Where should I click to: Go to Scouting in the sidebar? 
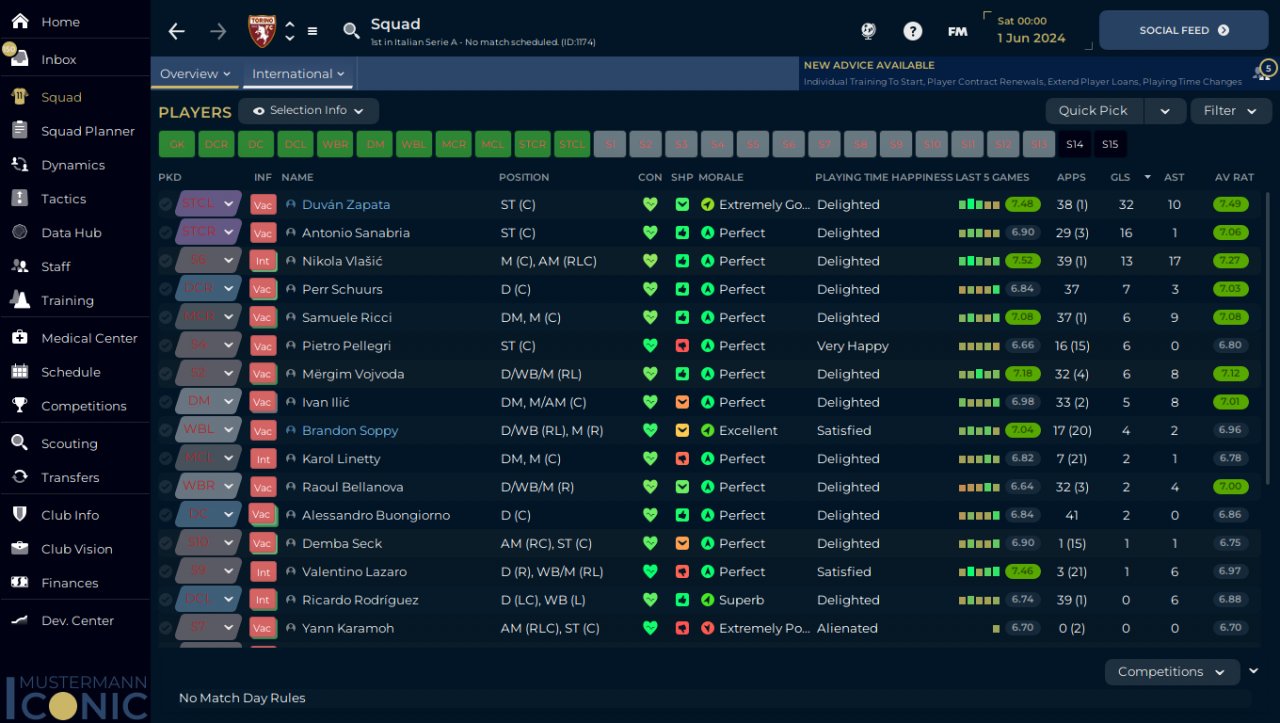pyautogui.click(x=69, y=444)
